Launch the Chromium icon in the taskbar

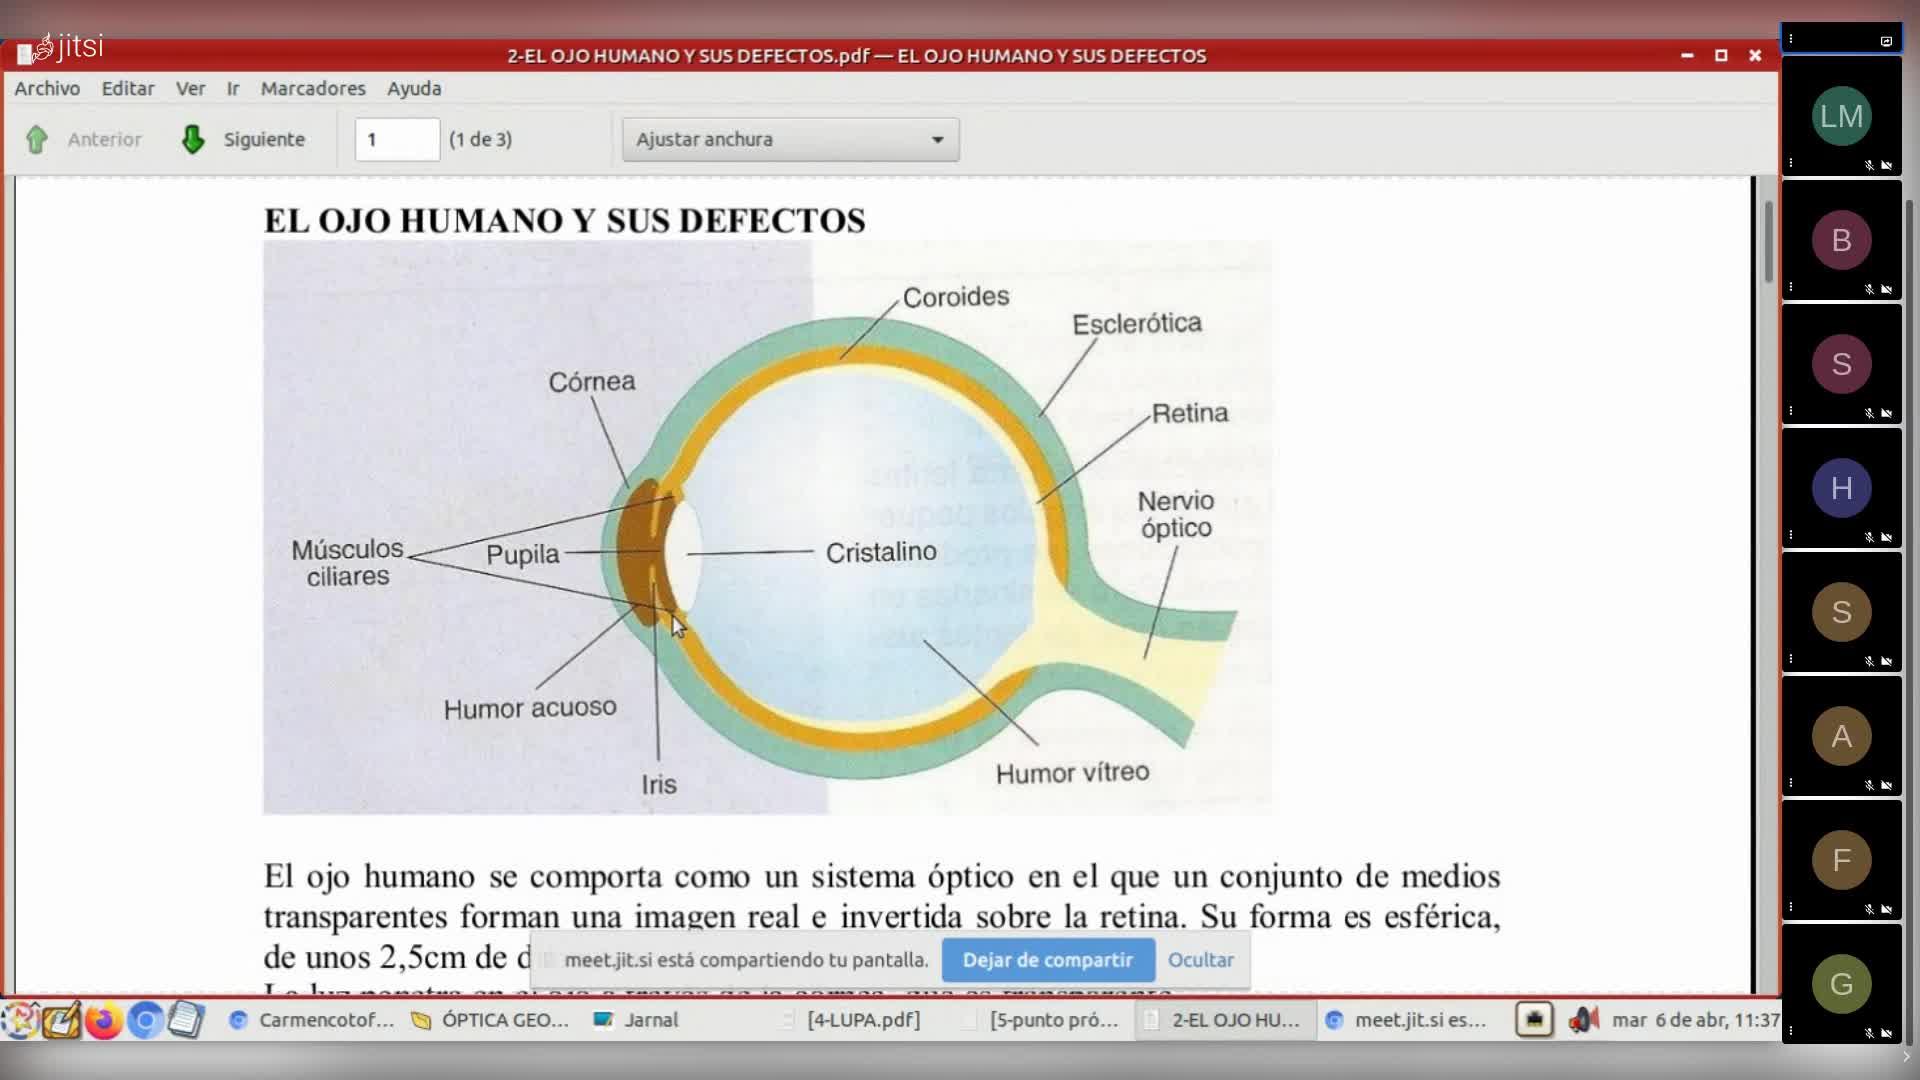pyautogui.click(x=145, y=1020)
